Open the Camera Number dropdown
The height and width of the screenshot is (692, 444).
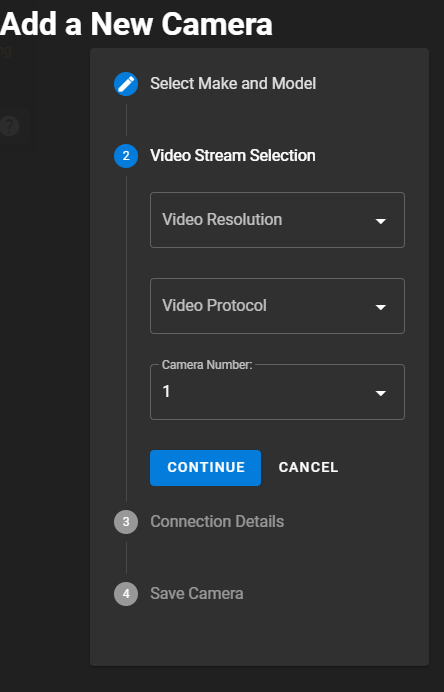point(277,392)
